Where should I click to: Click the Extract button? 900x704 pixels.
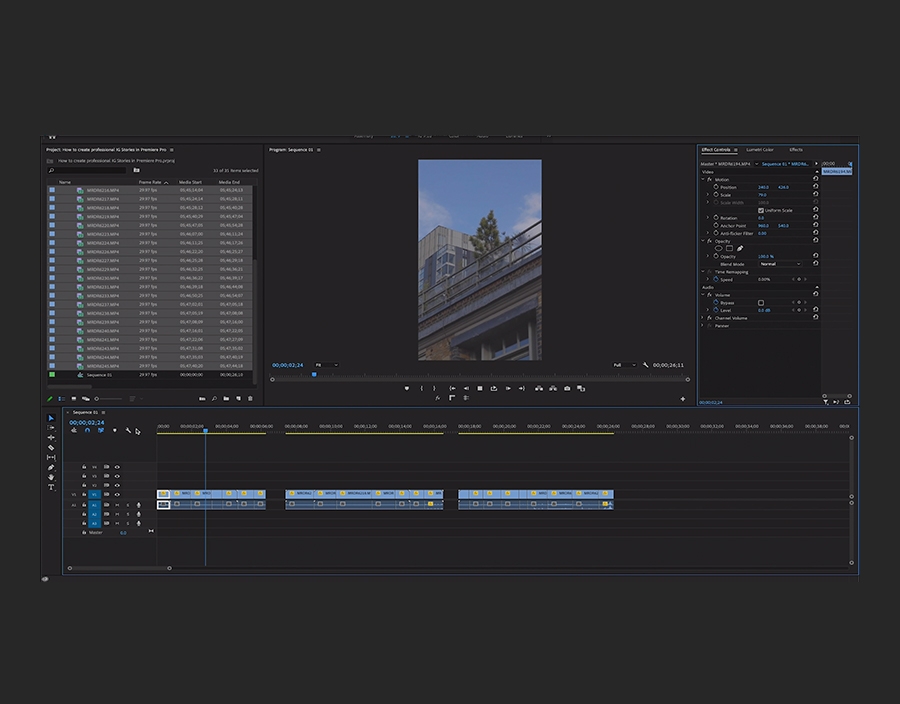pos(553,388)
